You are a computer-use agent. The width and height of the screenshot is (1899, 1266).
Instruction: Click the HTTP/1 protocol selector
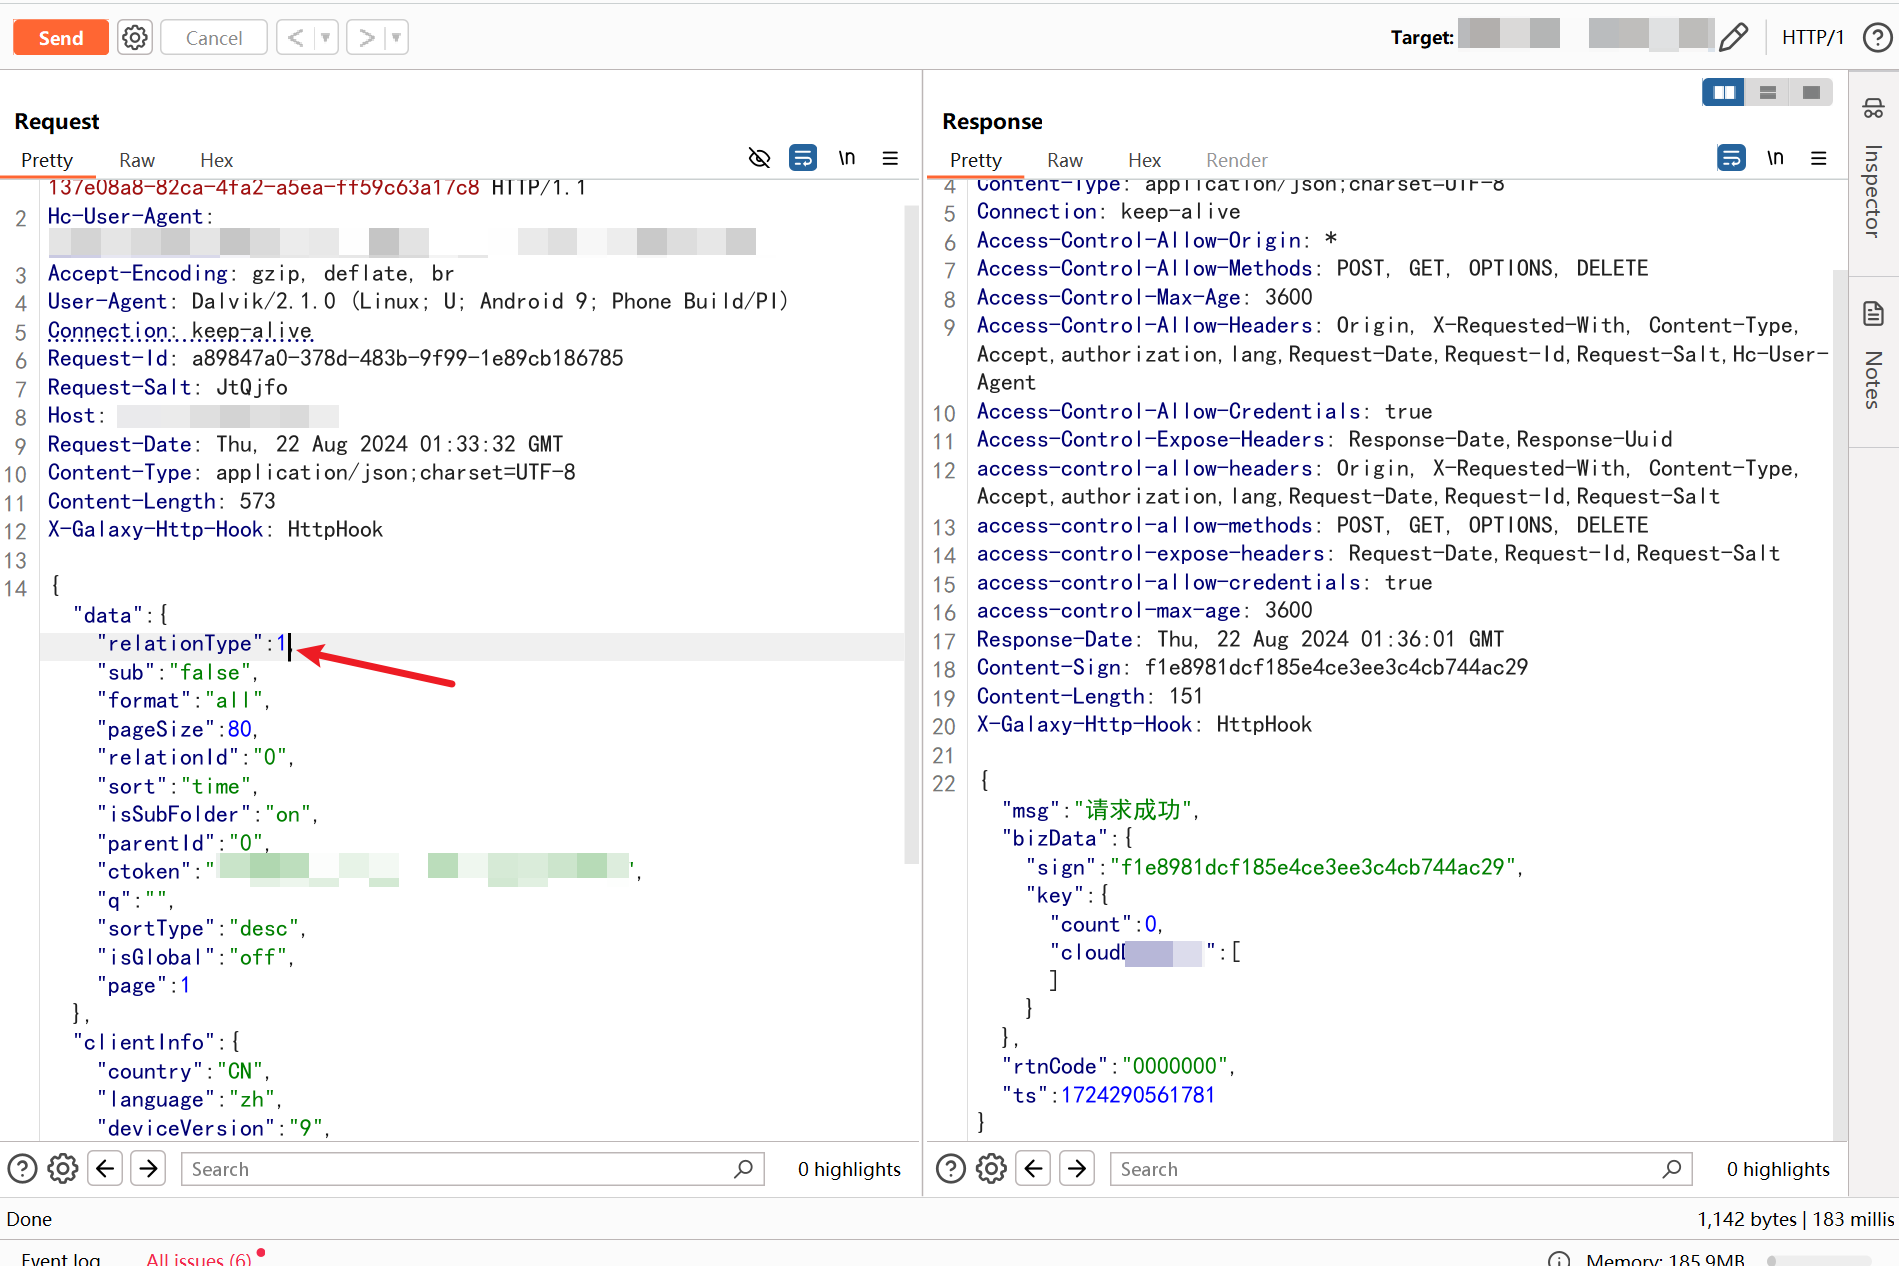[x=1812, y=38]
